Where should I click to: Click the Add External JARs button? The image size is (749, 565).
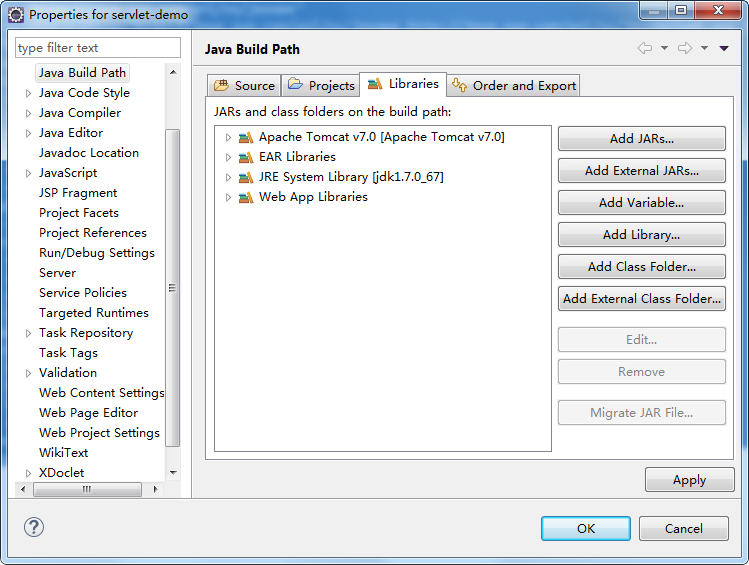click(641, 171)
